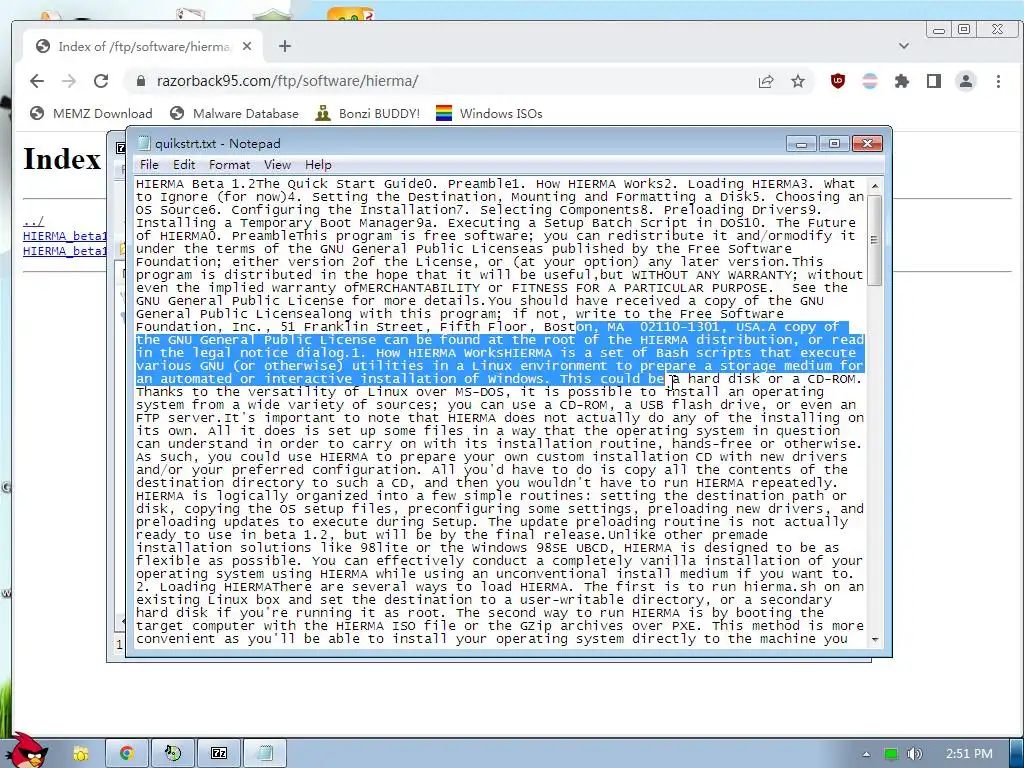
Task: Open Chrome three-dot menu
Action: point(998,81)
